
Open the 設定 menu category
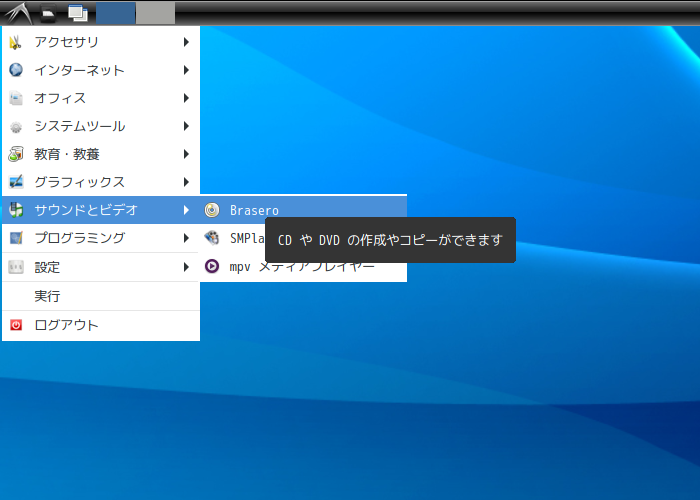101,267
